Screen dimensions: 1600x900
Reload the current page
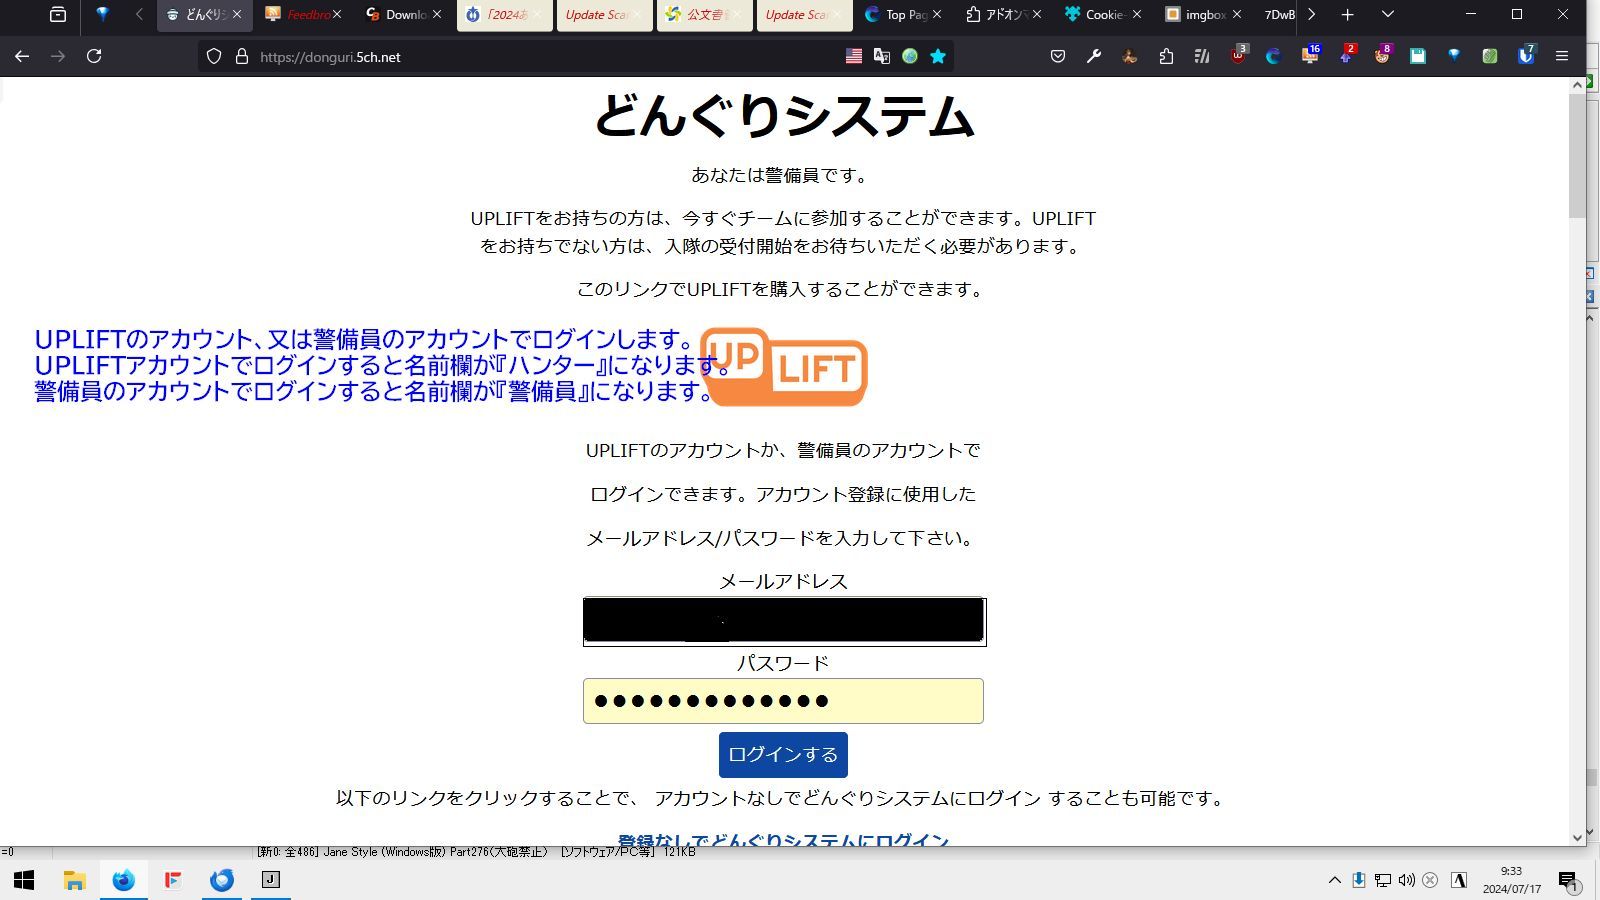point(94,57)
